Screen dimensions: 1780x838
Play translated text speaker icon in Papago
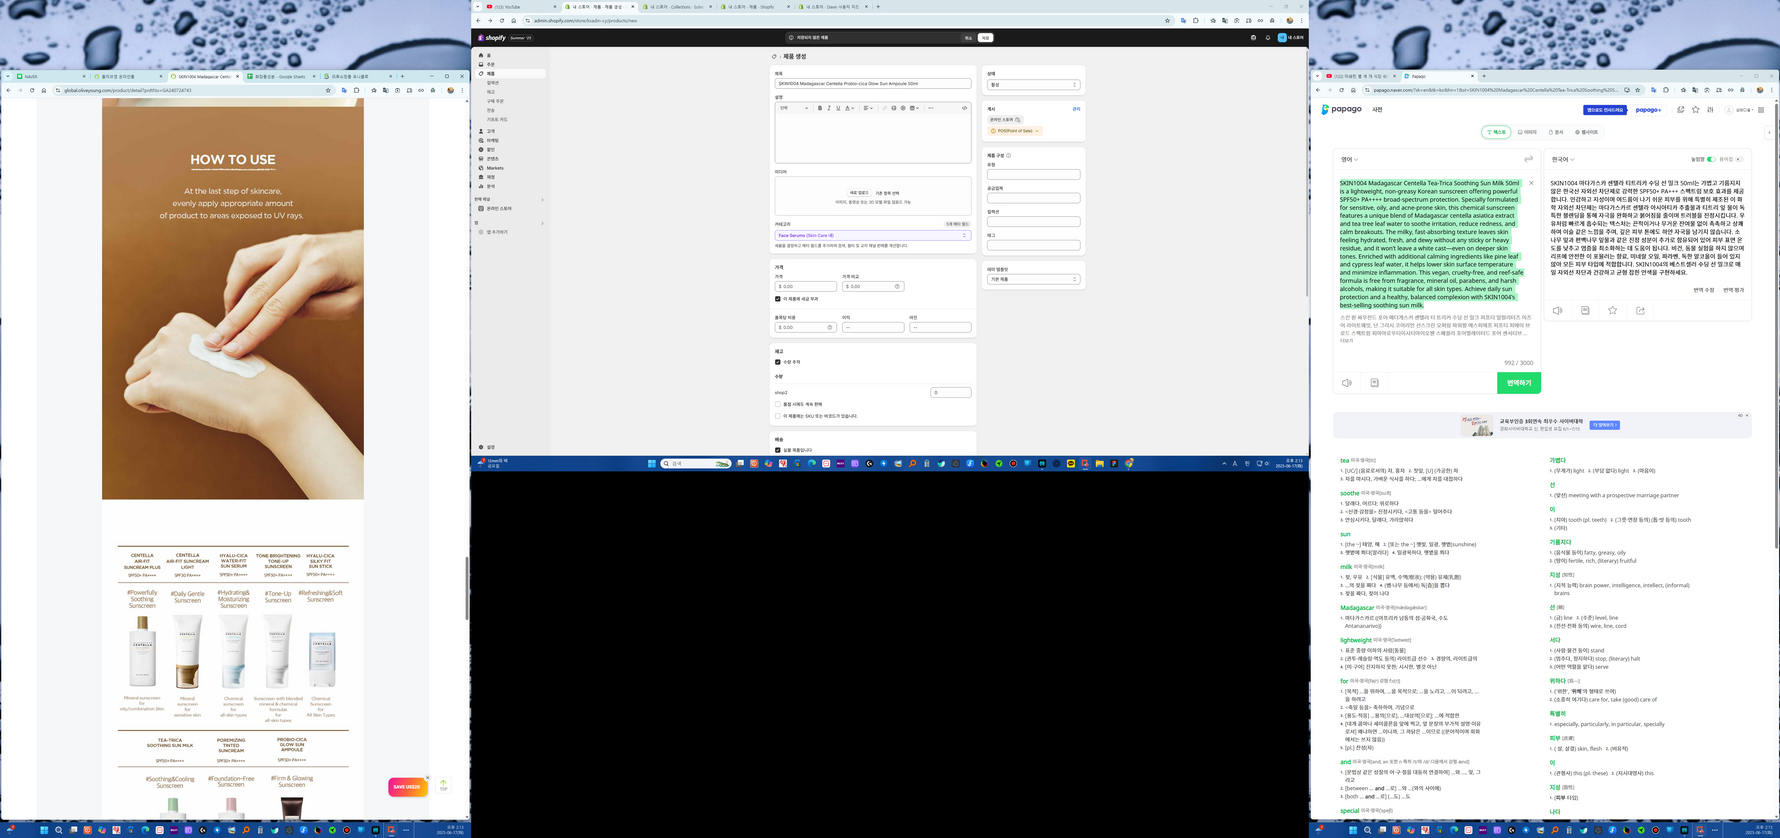click(x=1557, y=311)
